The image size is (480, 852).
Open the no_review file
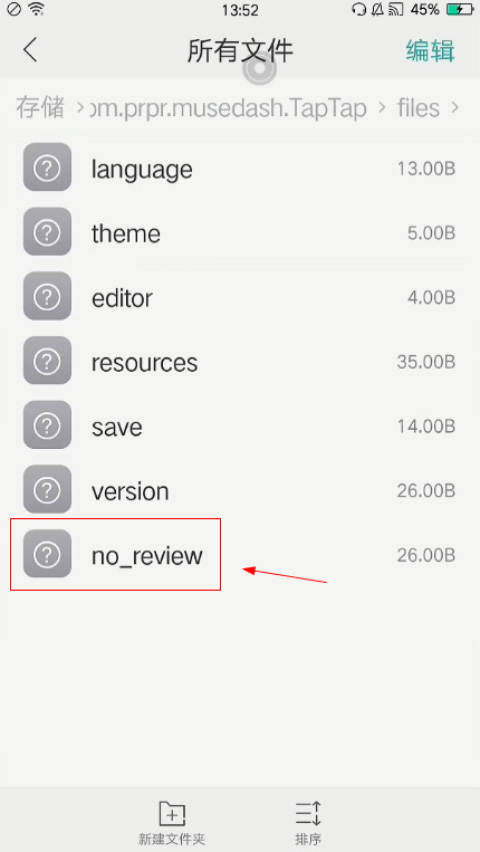(240, 554)
